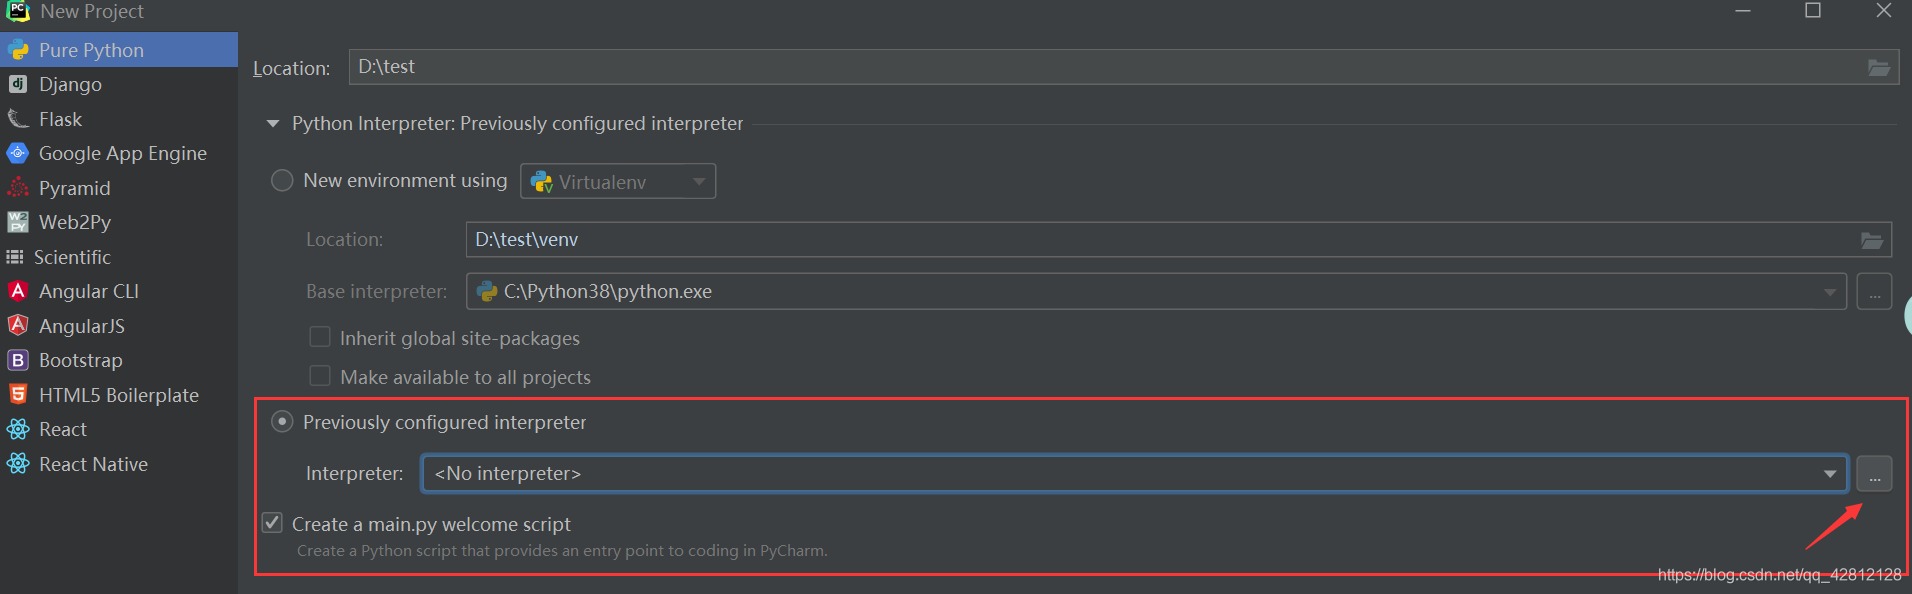The height and width of the screenshot is (594, 1912).
Task: Select Django project type
Action: [x=119, y=84]
